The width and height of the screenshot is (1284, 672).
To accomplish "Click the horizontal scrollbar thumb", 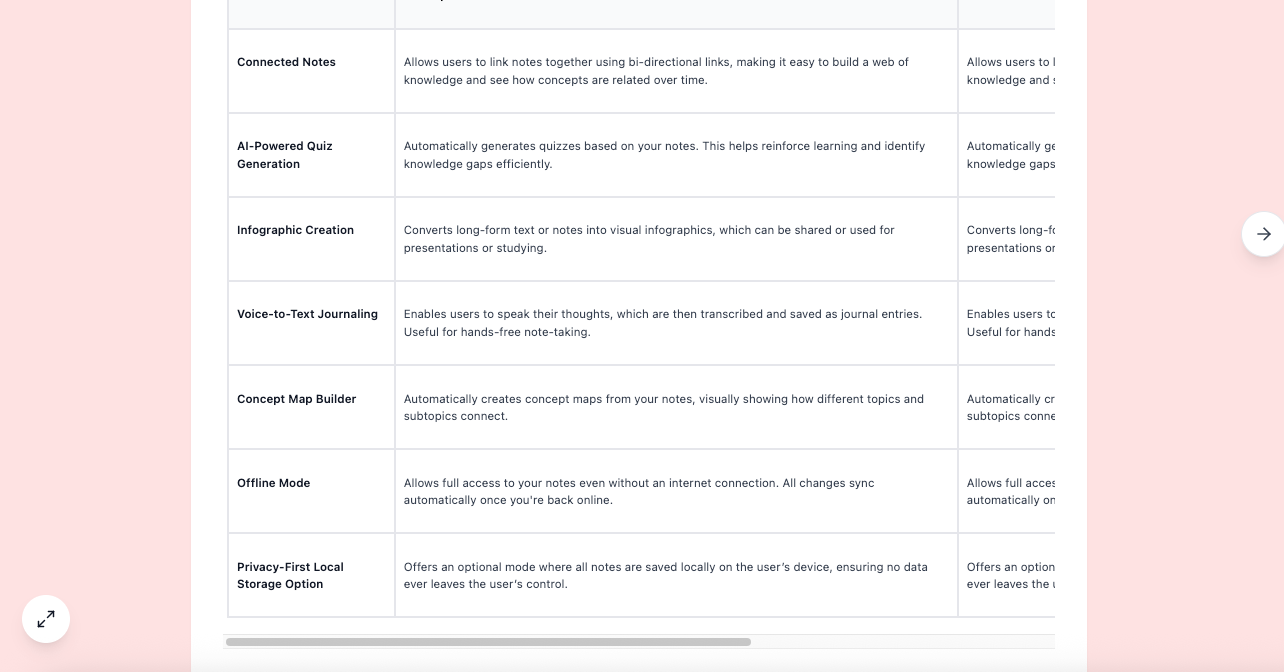I will click(x=488, y=642).
